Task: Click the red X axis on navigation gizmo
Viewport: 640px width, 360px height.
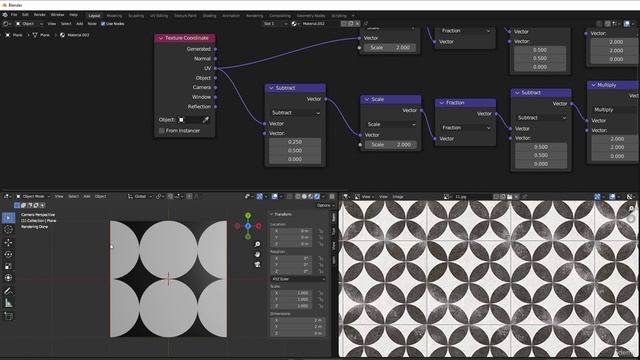Action: tap(258, 226)
